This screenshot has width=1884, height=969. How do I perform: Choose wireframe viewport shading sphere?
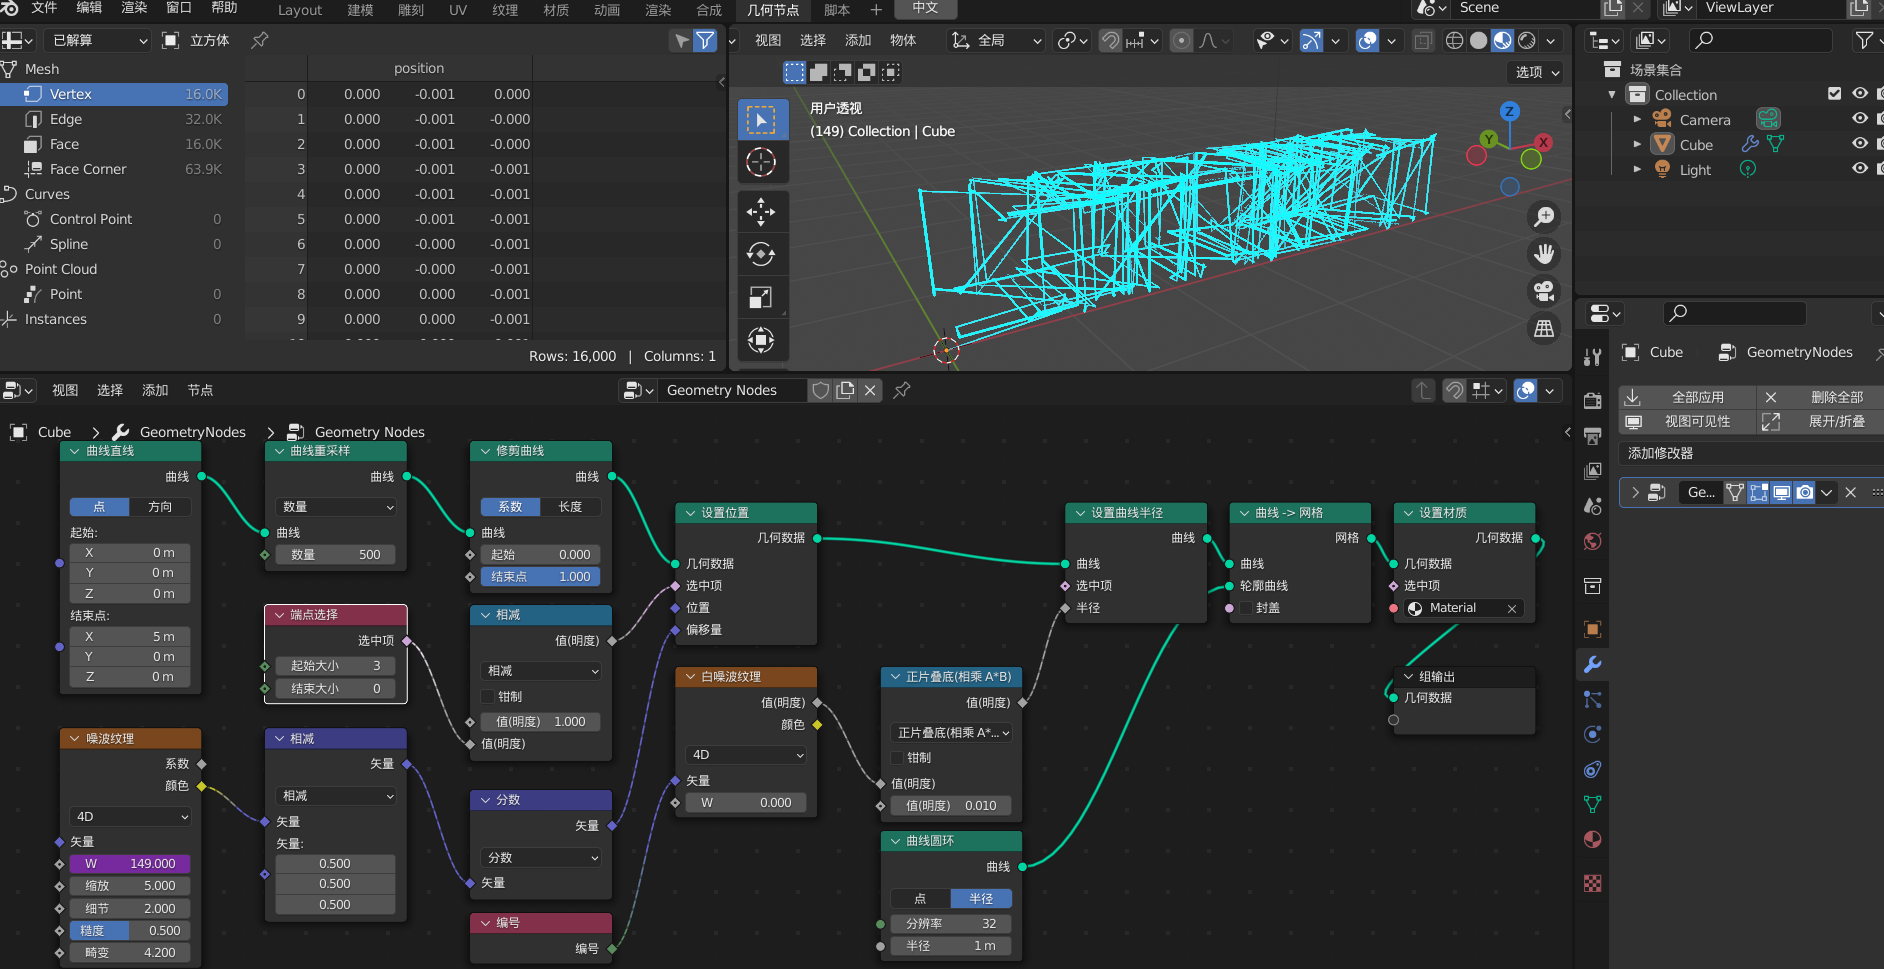pyautogui.click(x=1454, y=40)
